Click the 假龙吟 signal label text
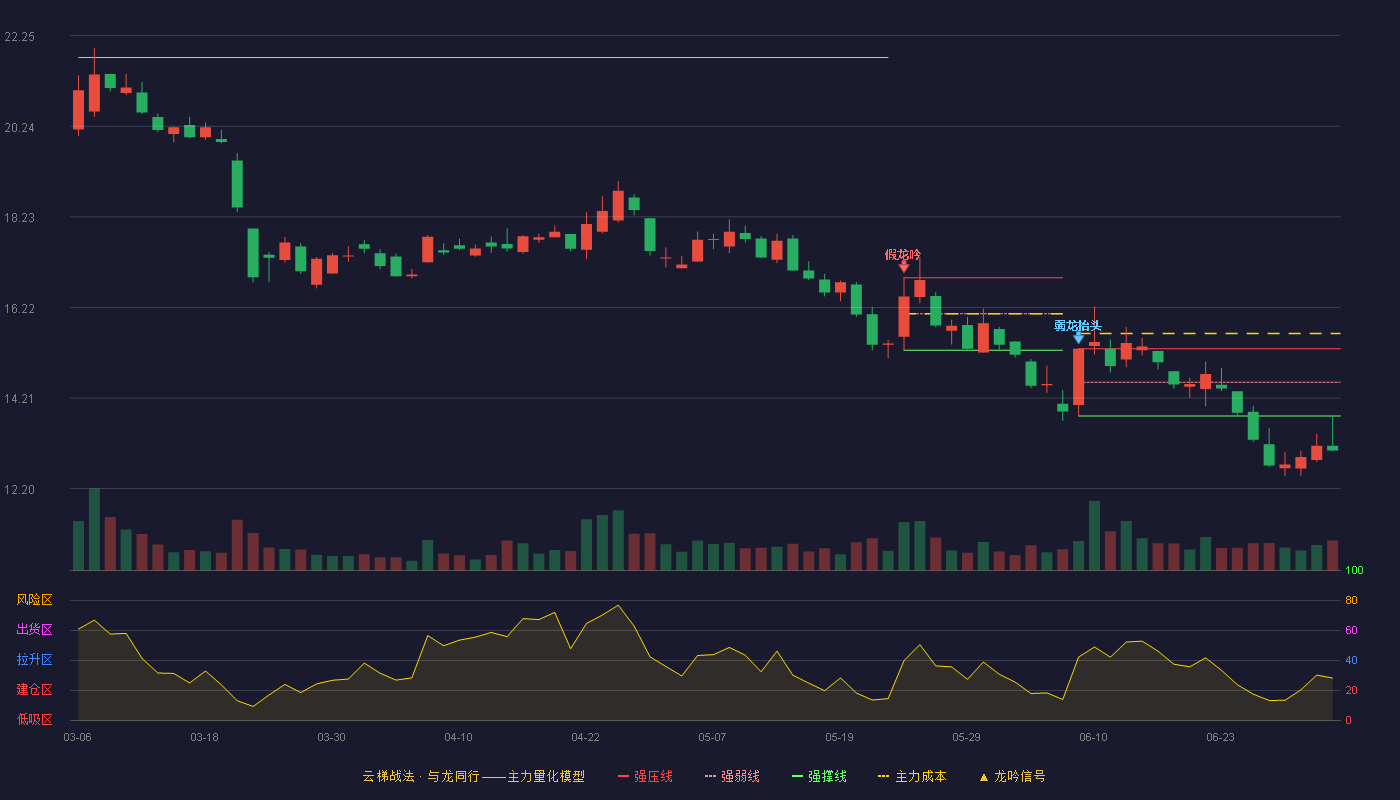Screen dimensions: 1400x800 [x=903, y=254]
